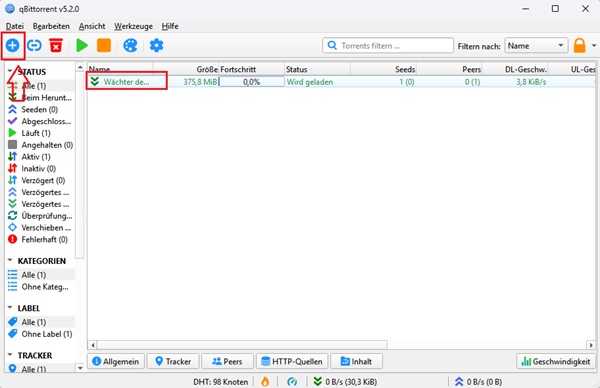
Task: Sort by DL-Geschw. column header
Action: click(x=515, y=69)
